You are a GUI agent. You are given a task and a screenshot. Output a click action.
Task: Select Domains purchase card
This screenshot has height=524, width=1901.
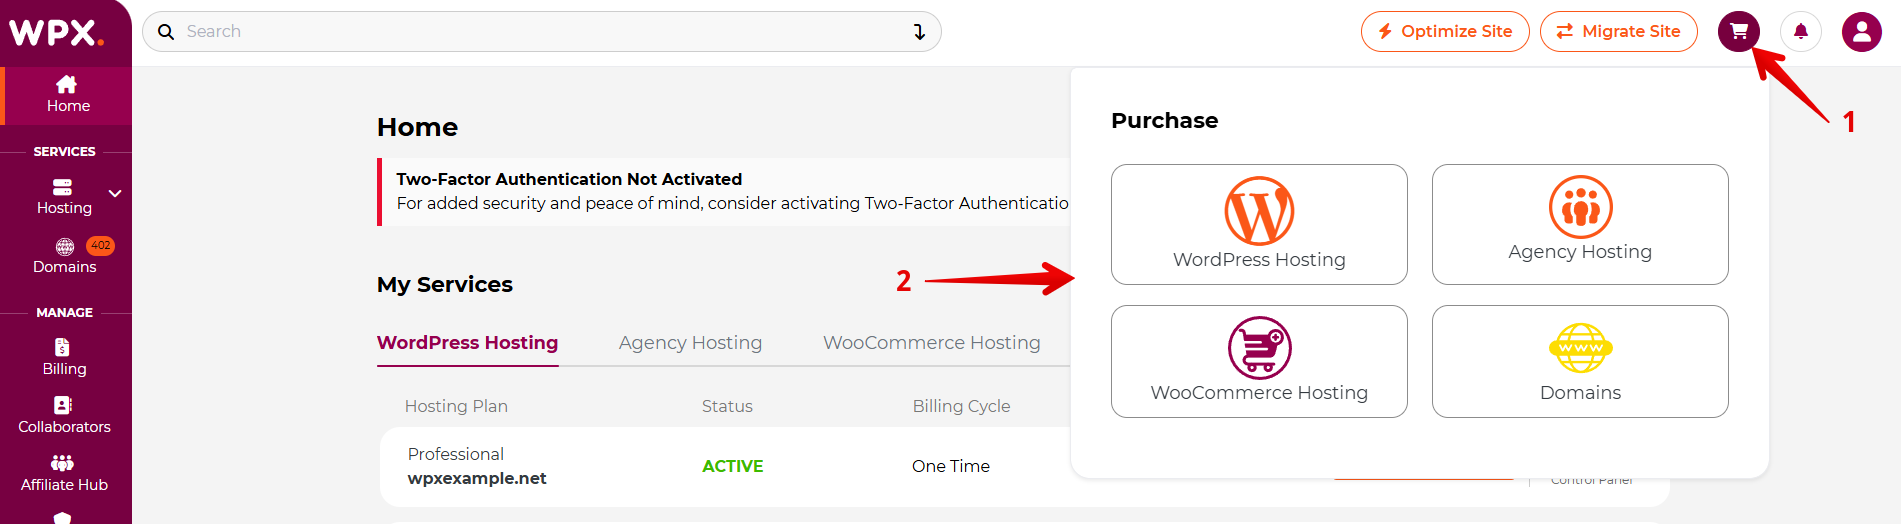point(1580,361)
